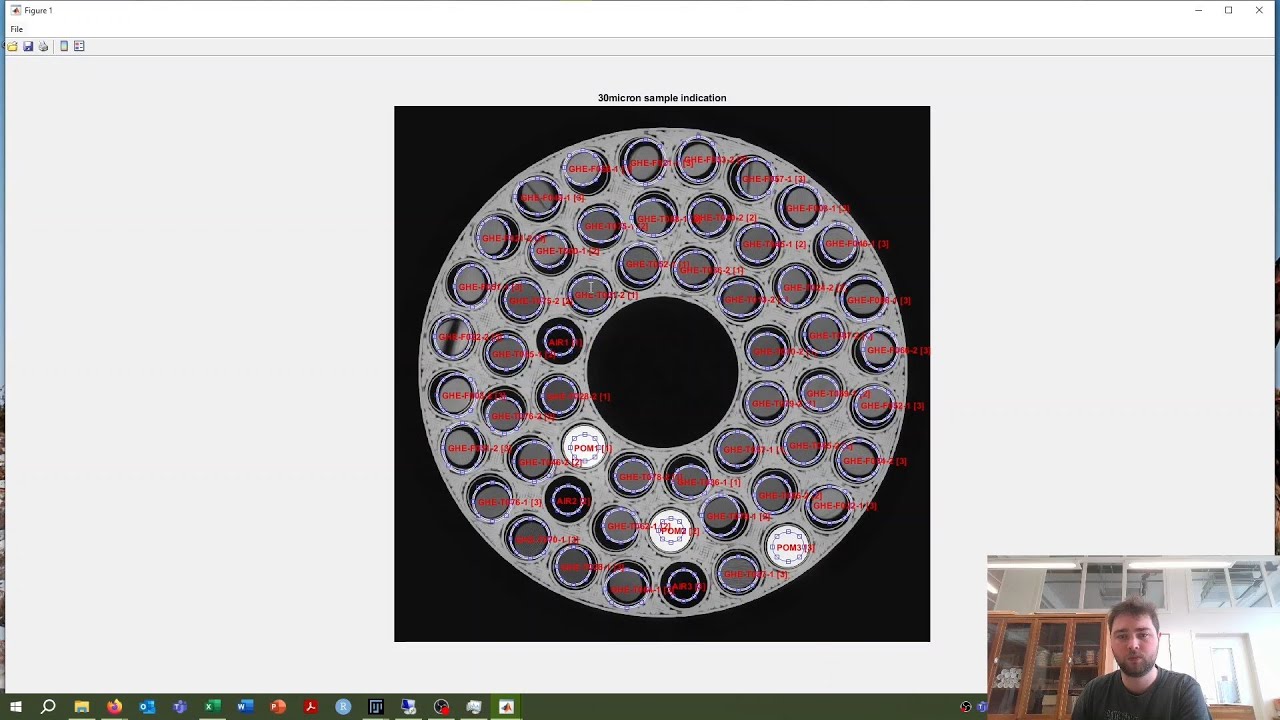Click the GHE-T076-1 [3] sample label
The image size is (1280, 720).
pos(510,502)
